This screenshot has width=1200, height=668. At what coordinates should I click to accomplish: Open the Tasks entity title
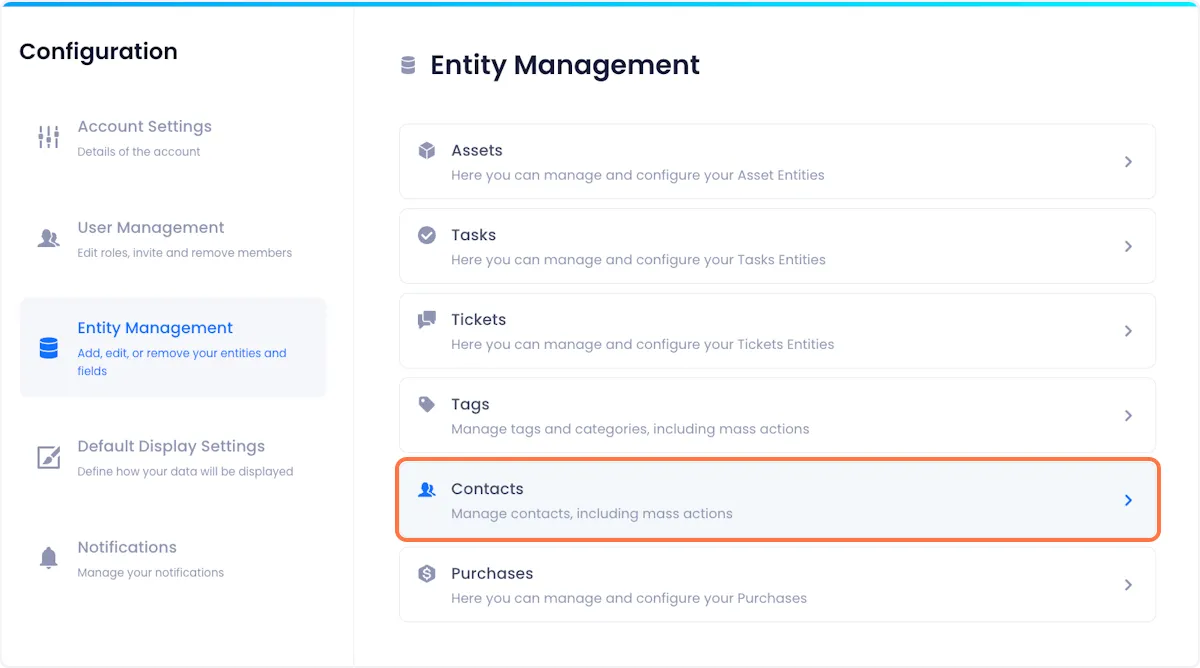(x=474, y=235)
